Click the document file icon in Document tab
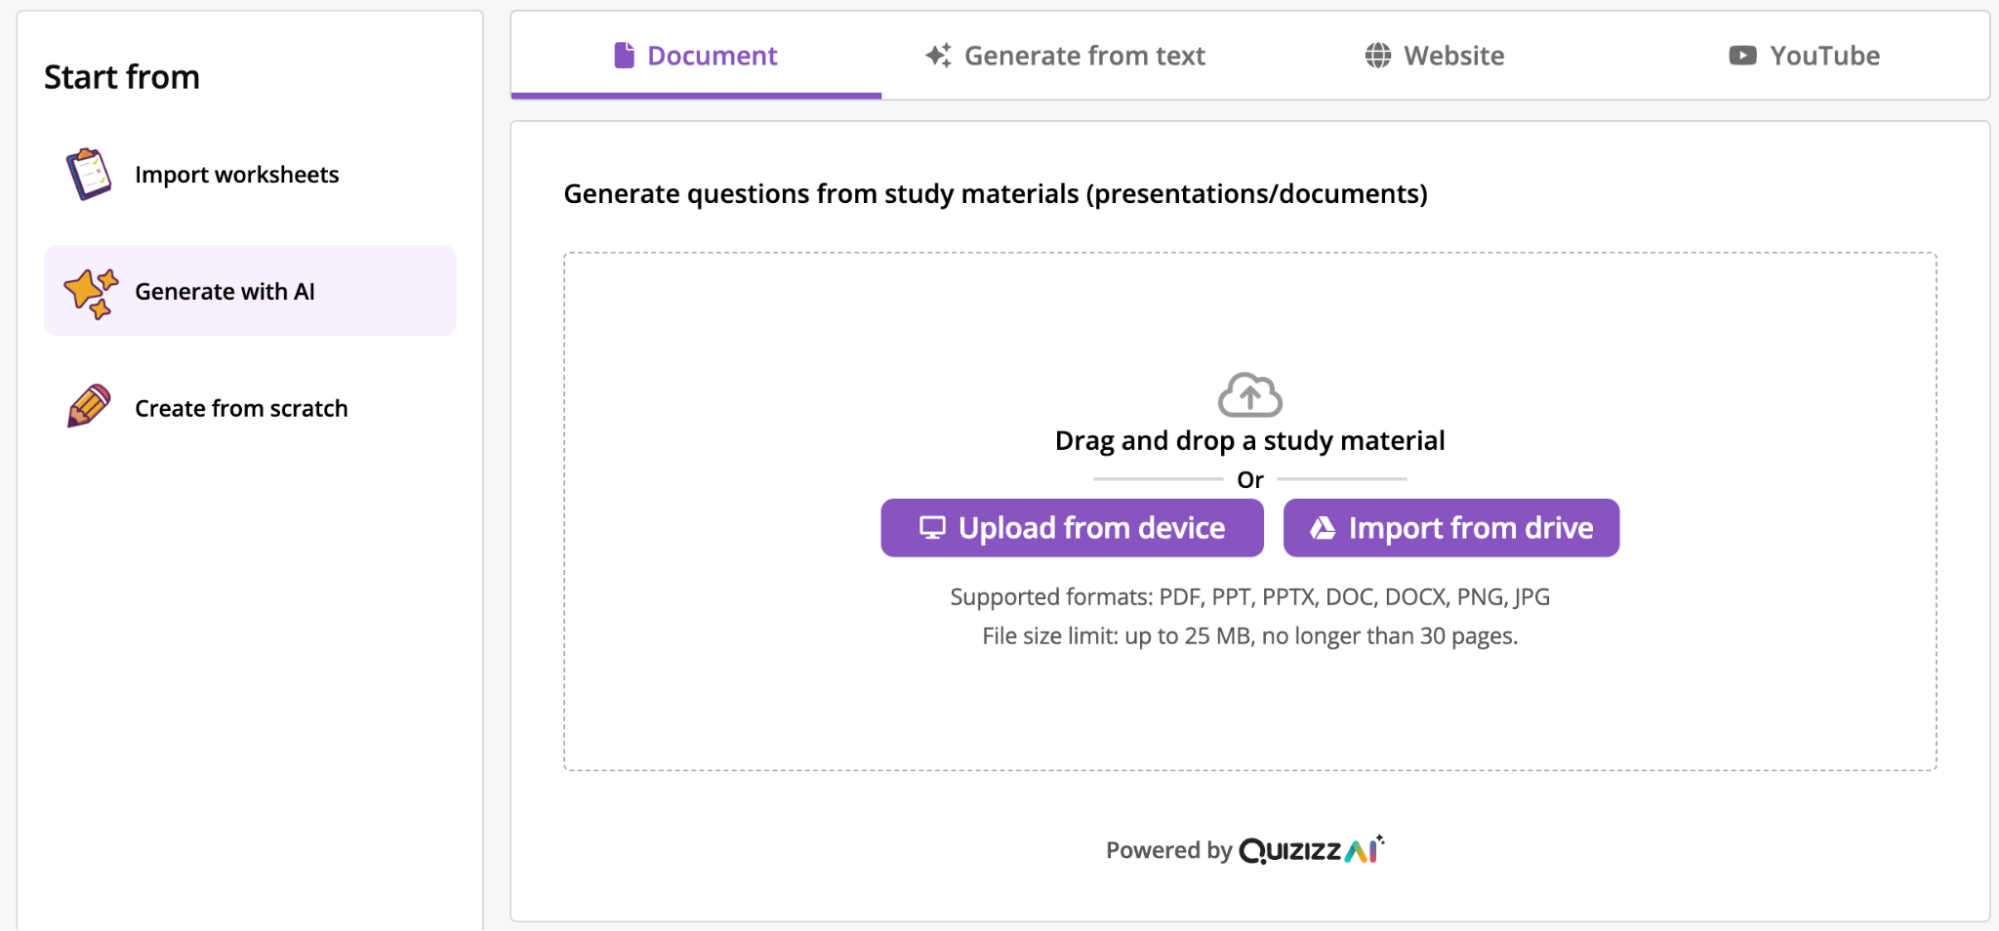The image size is (1999, 931). (x=624, y=55)
